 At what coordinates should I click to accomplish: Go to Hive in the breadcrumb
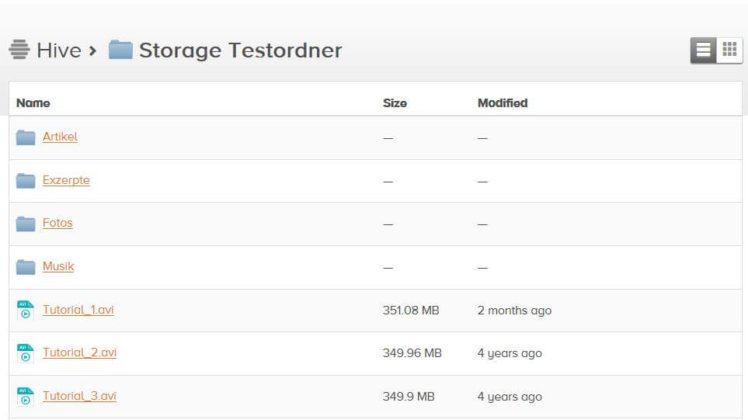(x=59, y=50)
